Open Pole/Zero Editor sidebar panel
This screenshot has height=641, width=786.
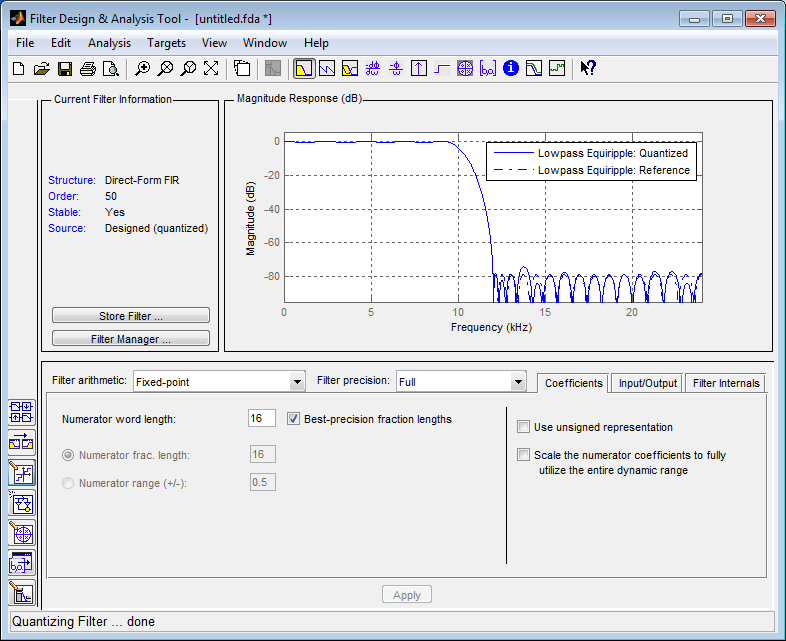(22, 533)
